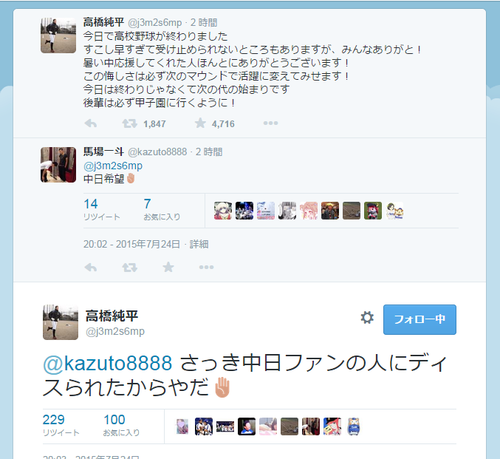
Task: View the 100 お気に入り list
Action: 121,425
